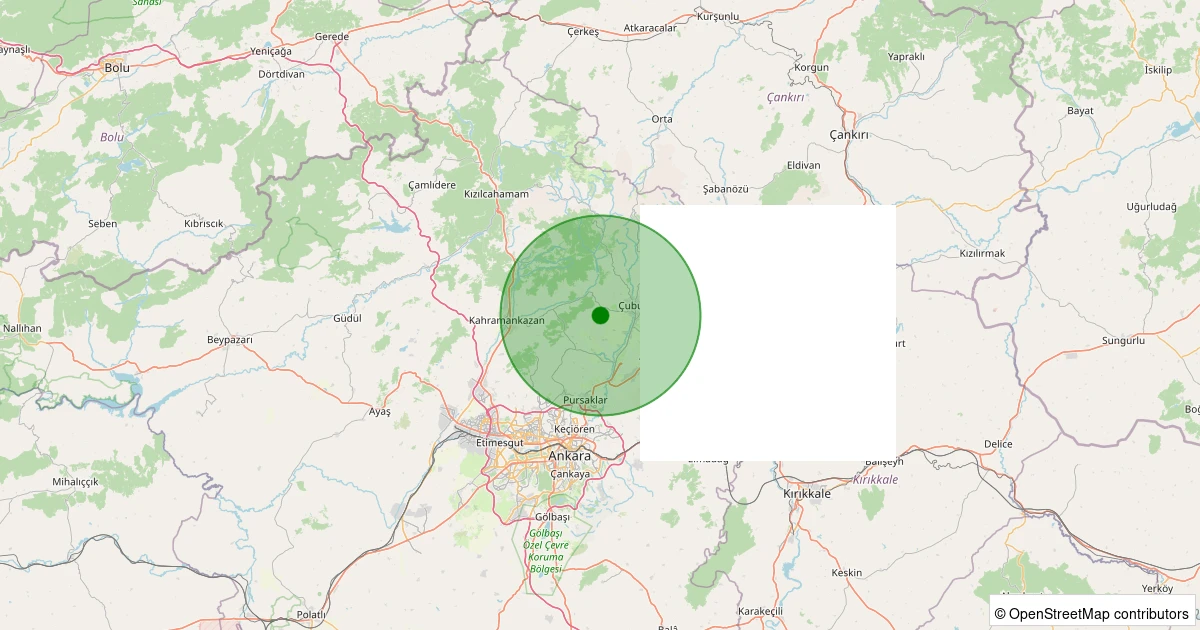This screenshot has height=630, width=1200.
Task: Select the Etimesgut district label
Action: pos(500,442)
